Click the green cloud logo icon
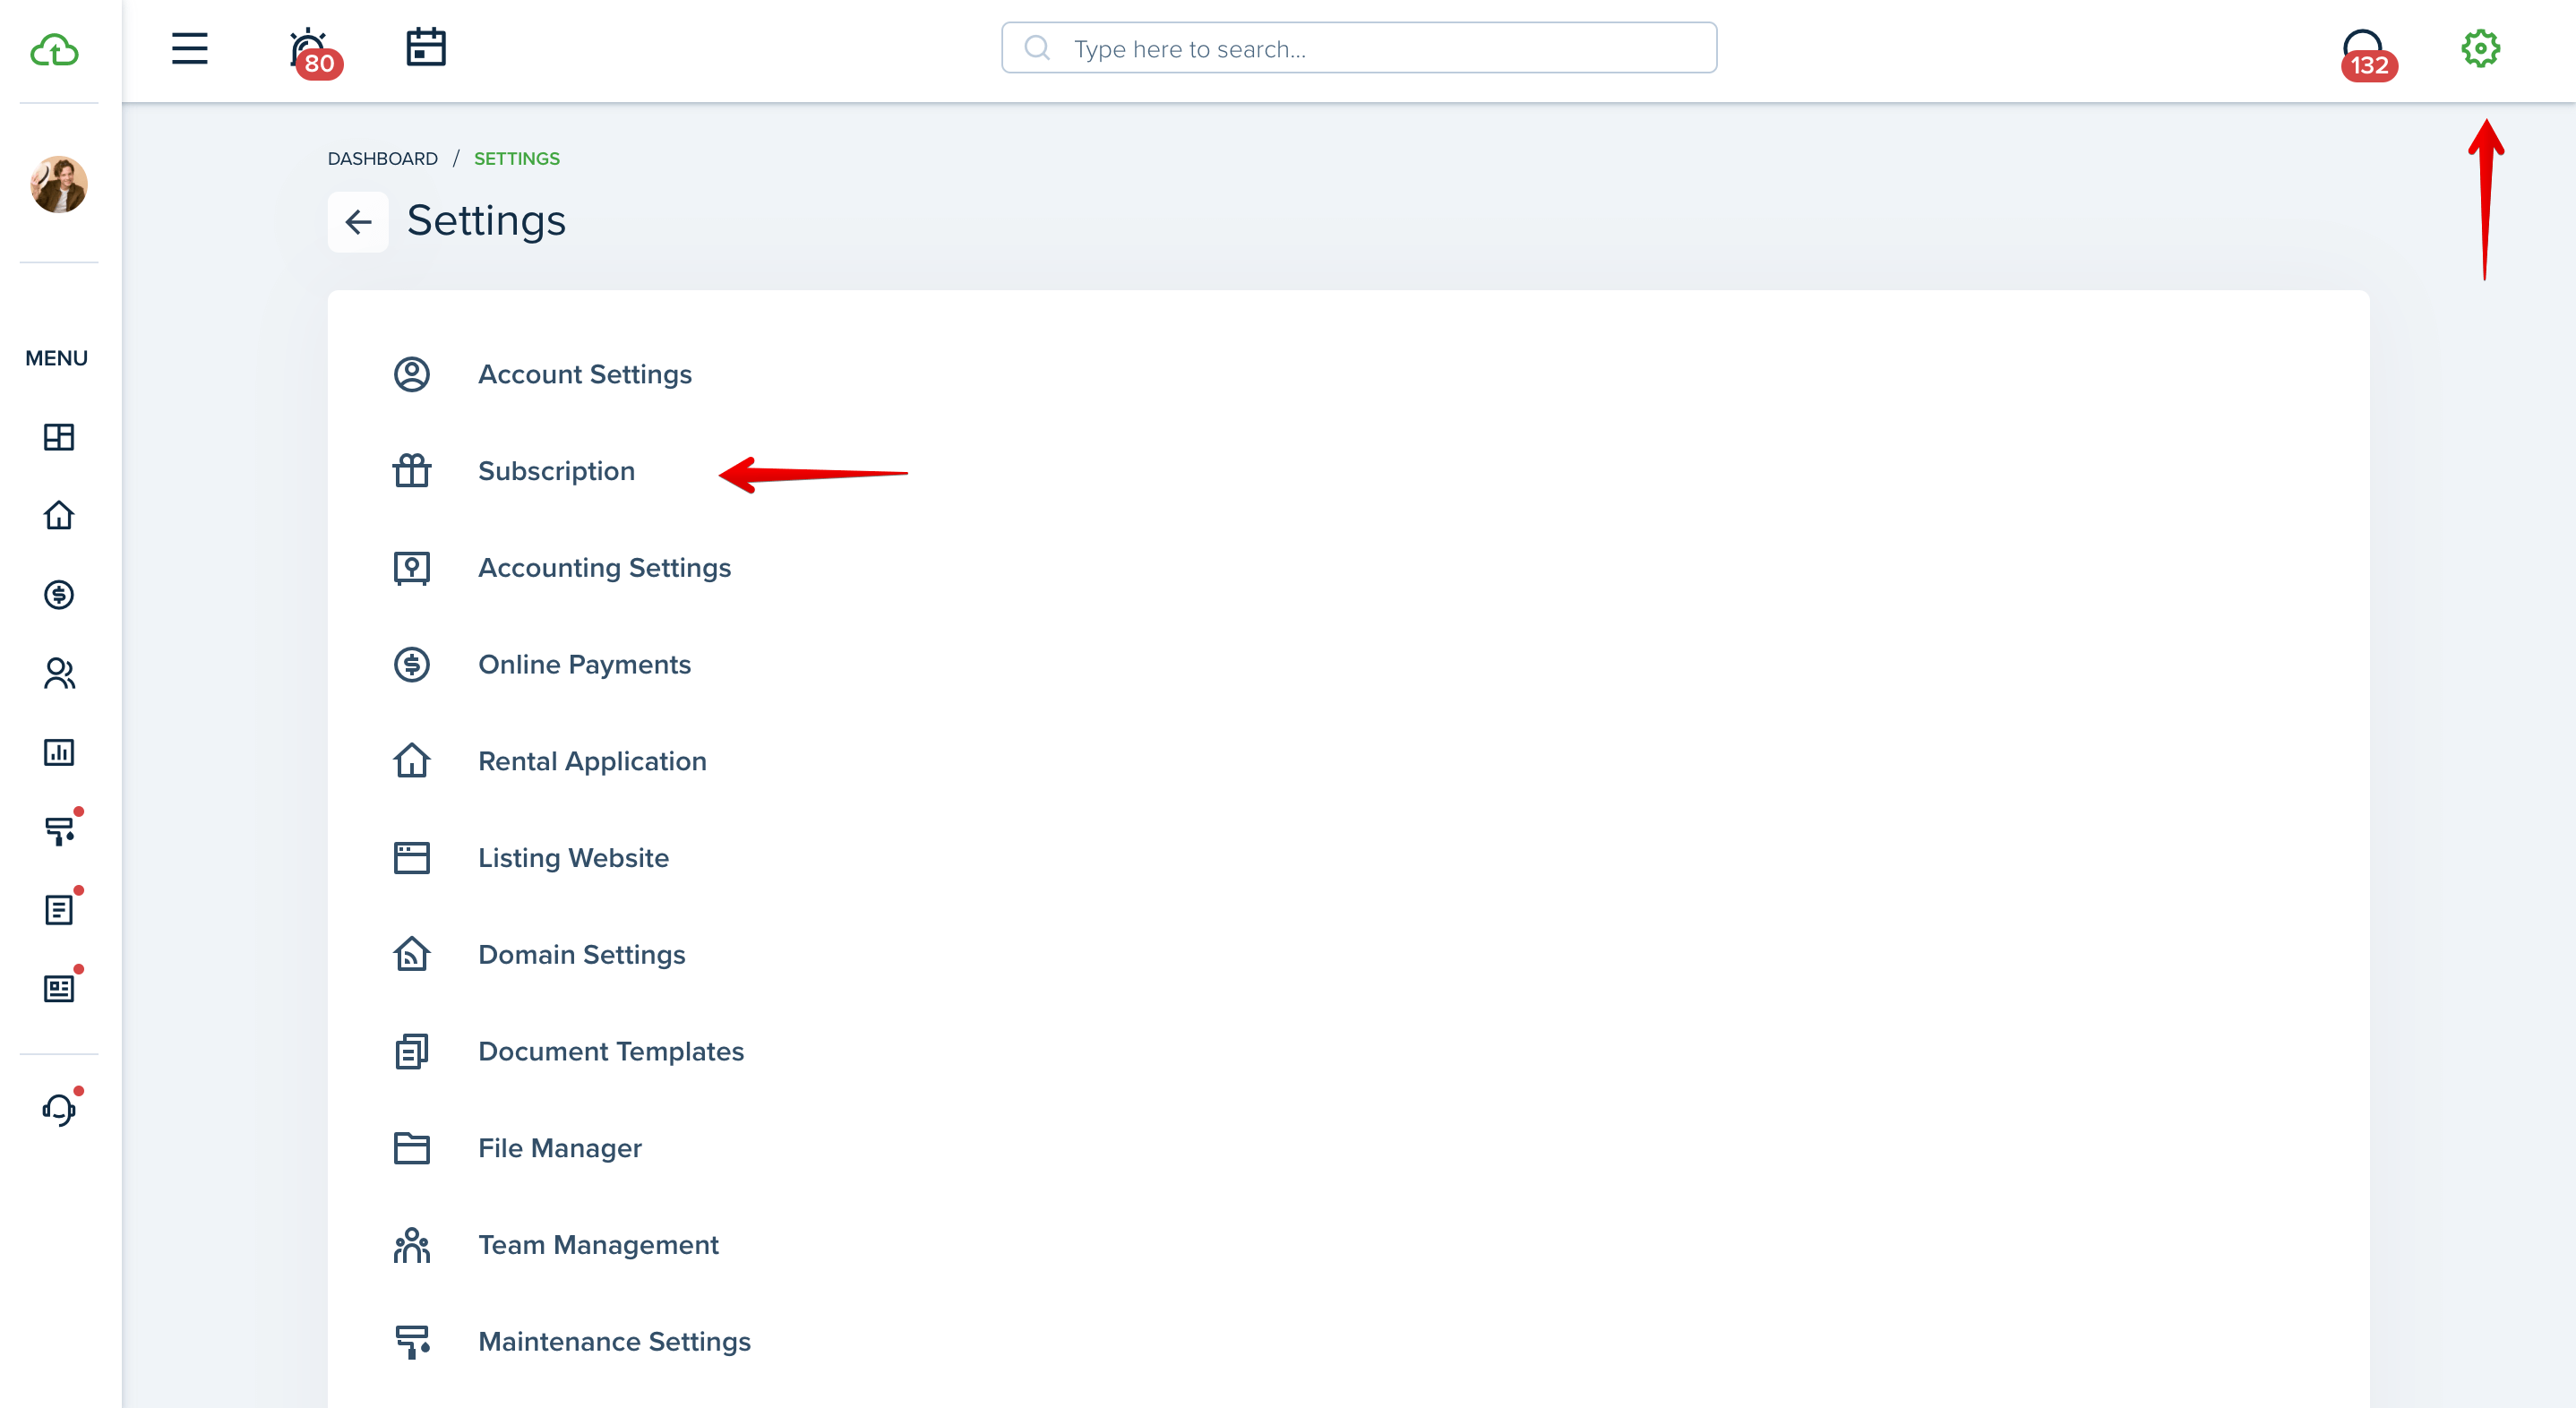The height and width of the screenshot is (1408, 2576). pos(55,50)
